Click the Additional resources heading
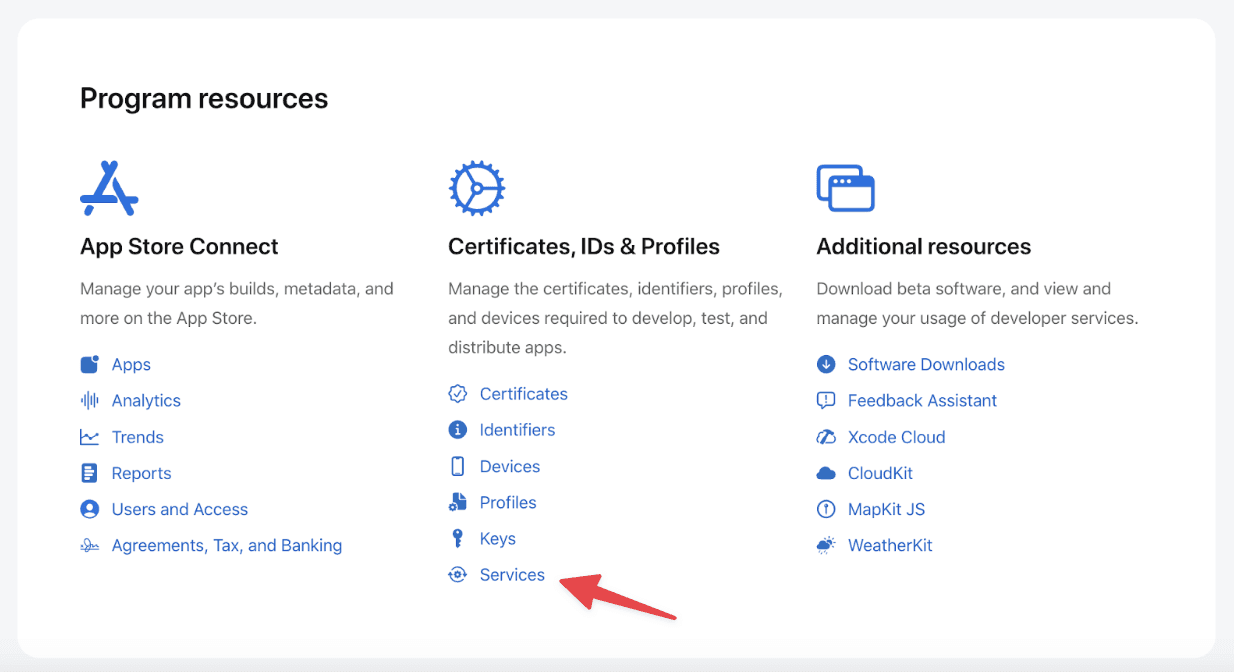Image resolution: width=1234 pixels, height=672 pixels. 924,246
